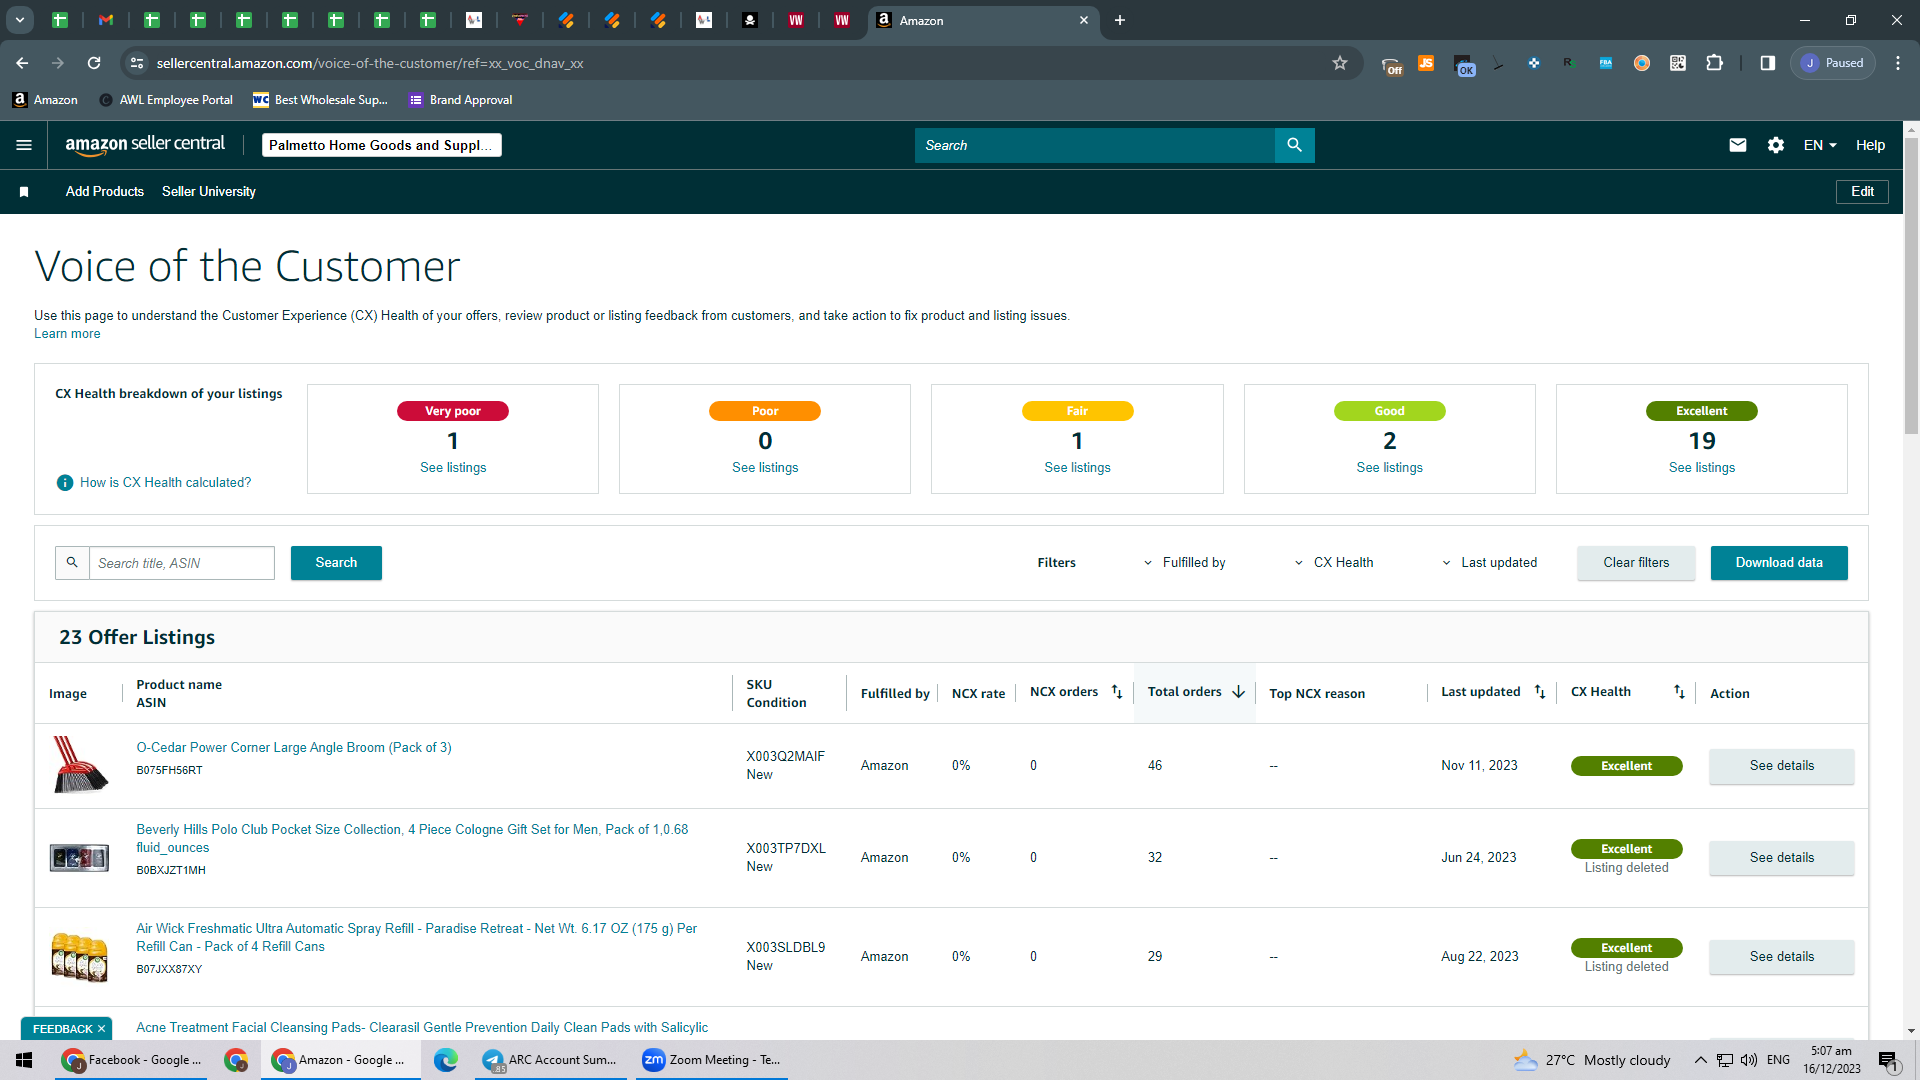Go back with the browser back arrow

(x=22, y=63)
